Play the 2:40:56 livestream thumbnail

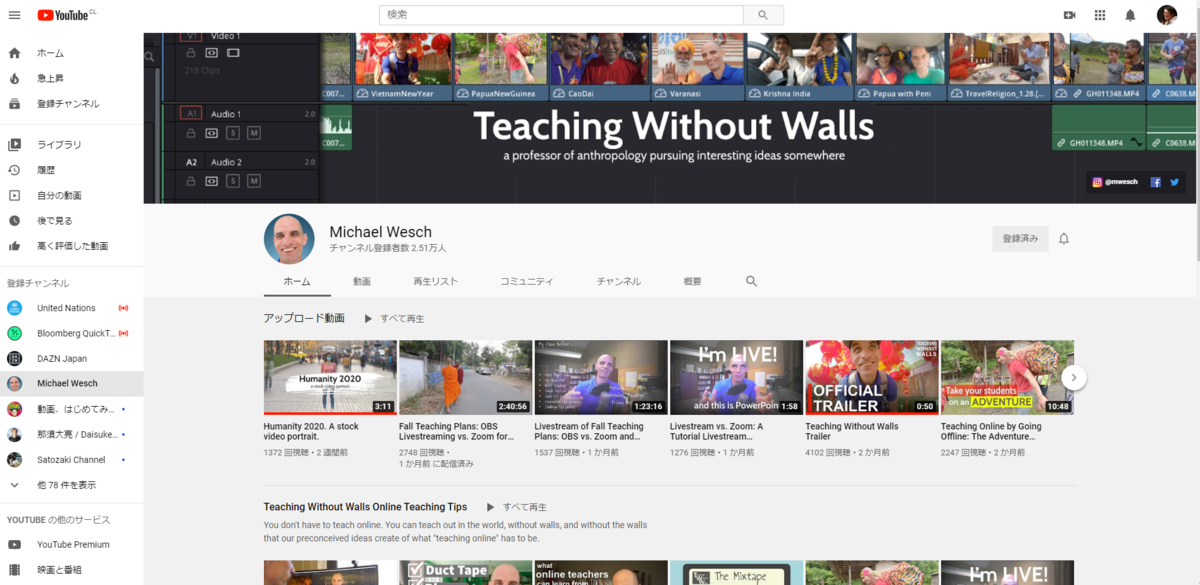tap(465, 378)
